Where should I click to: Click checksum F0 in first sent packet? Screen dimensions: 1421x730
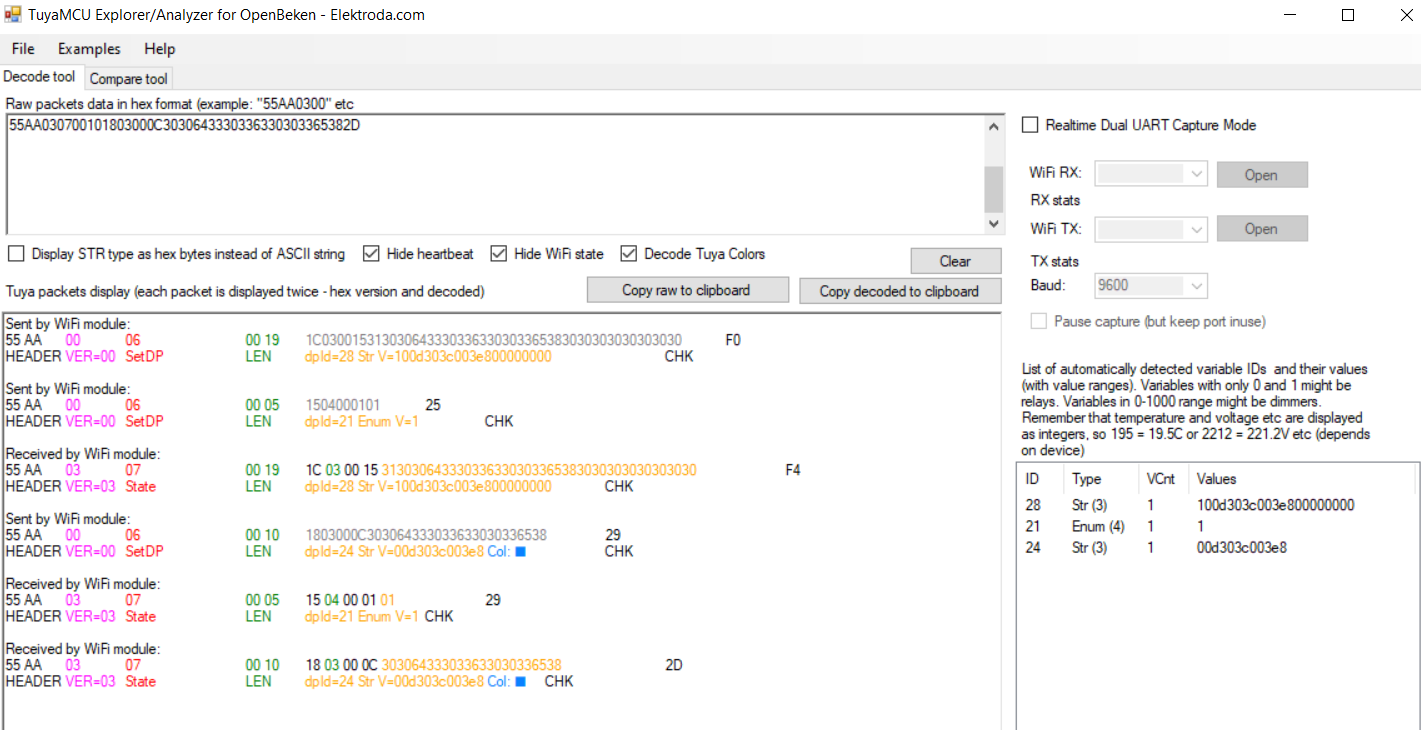pos(733,340)
